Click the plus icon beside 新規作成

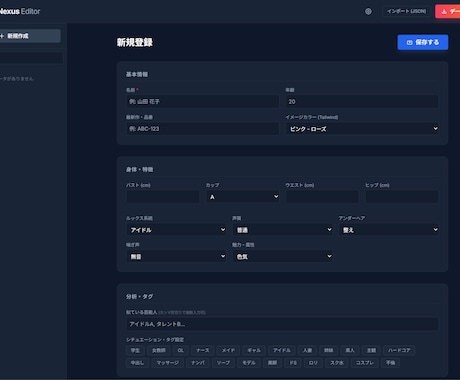point(2,36)
